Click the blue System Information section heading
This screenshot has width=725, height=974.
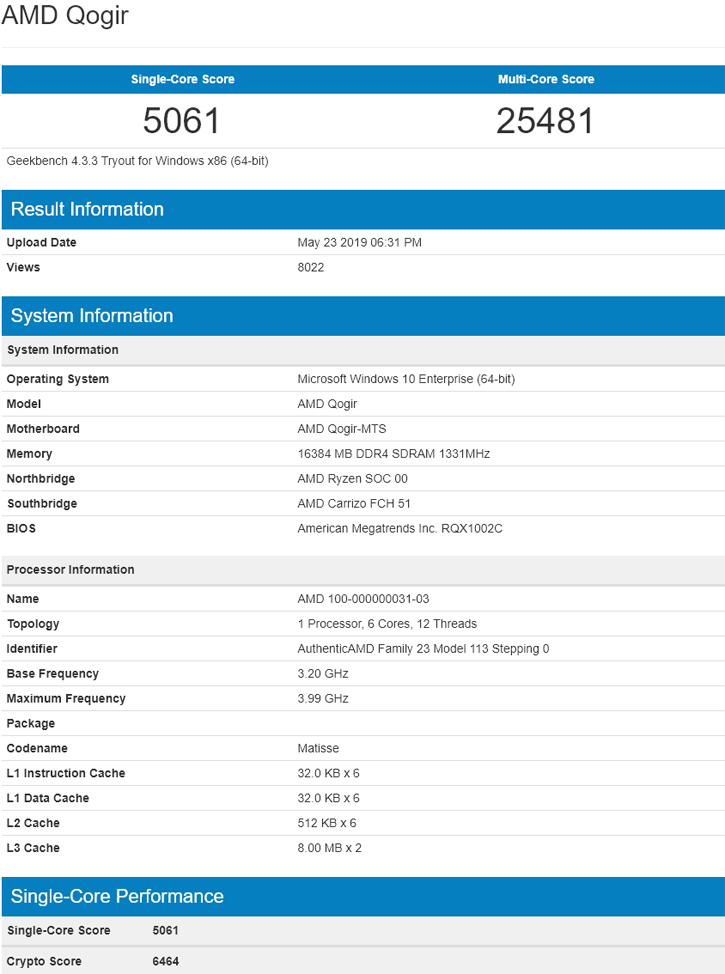click(x=92, y=316)
